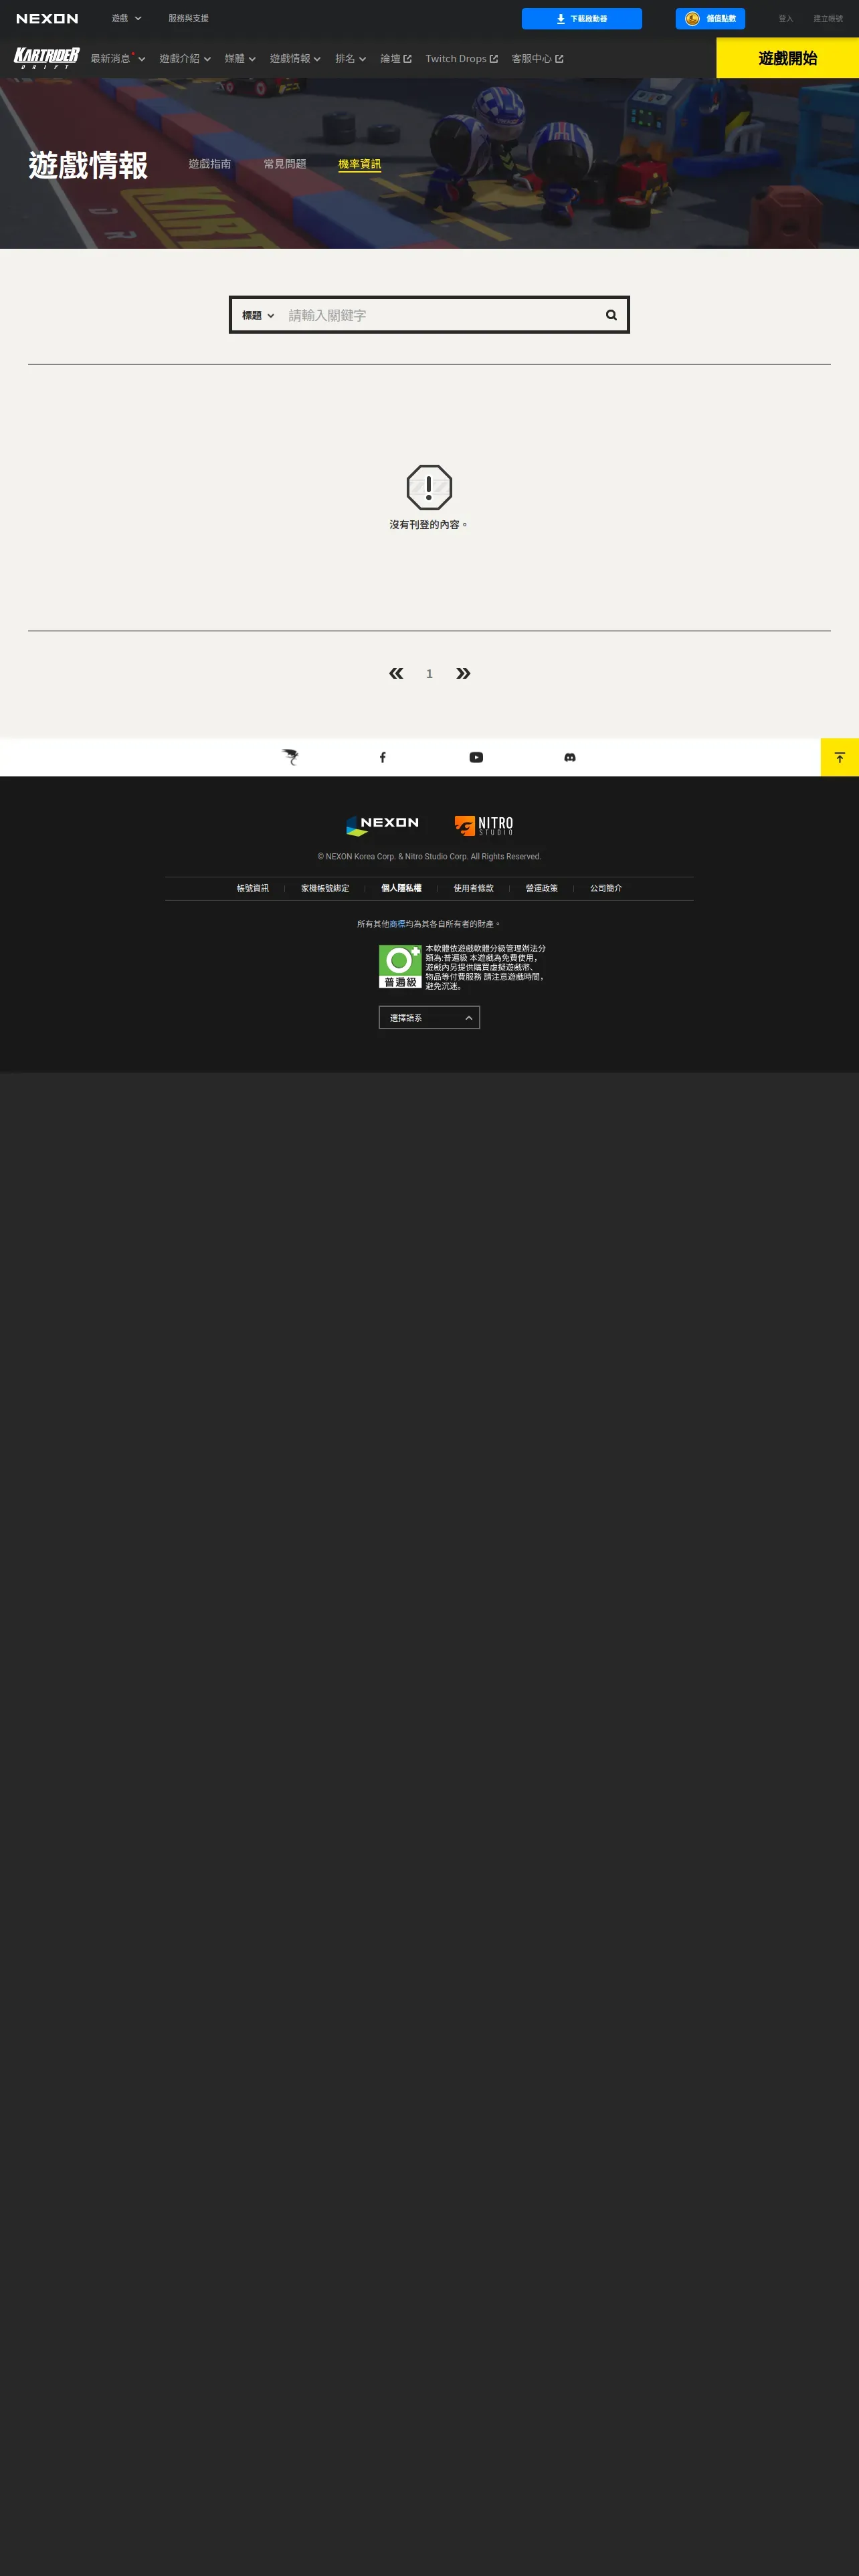859x2576 pixels.
Task: Open Twitch Drops link
Action: click(x=461, y=59)
